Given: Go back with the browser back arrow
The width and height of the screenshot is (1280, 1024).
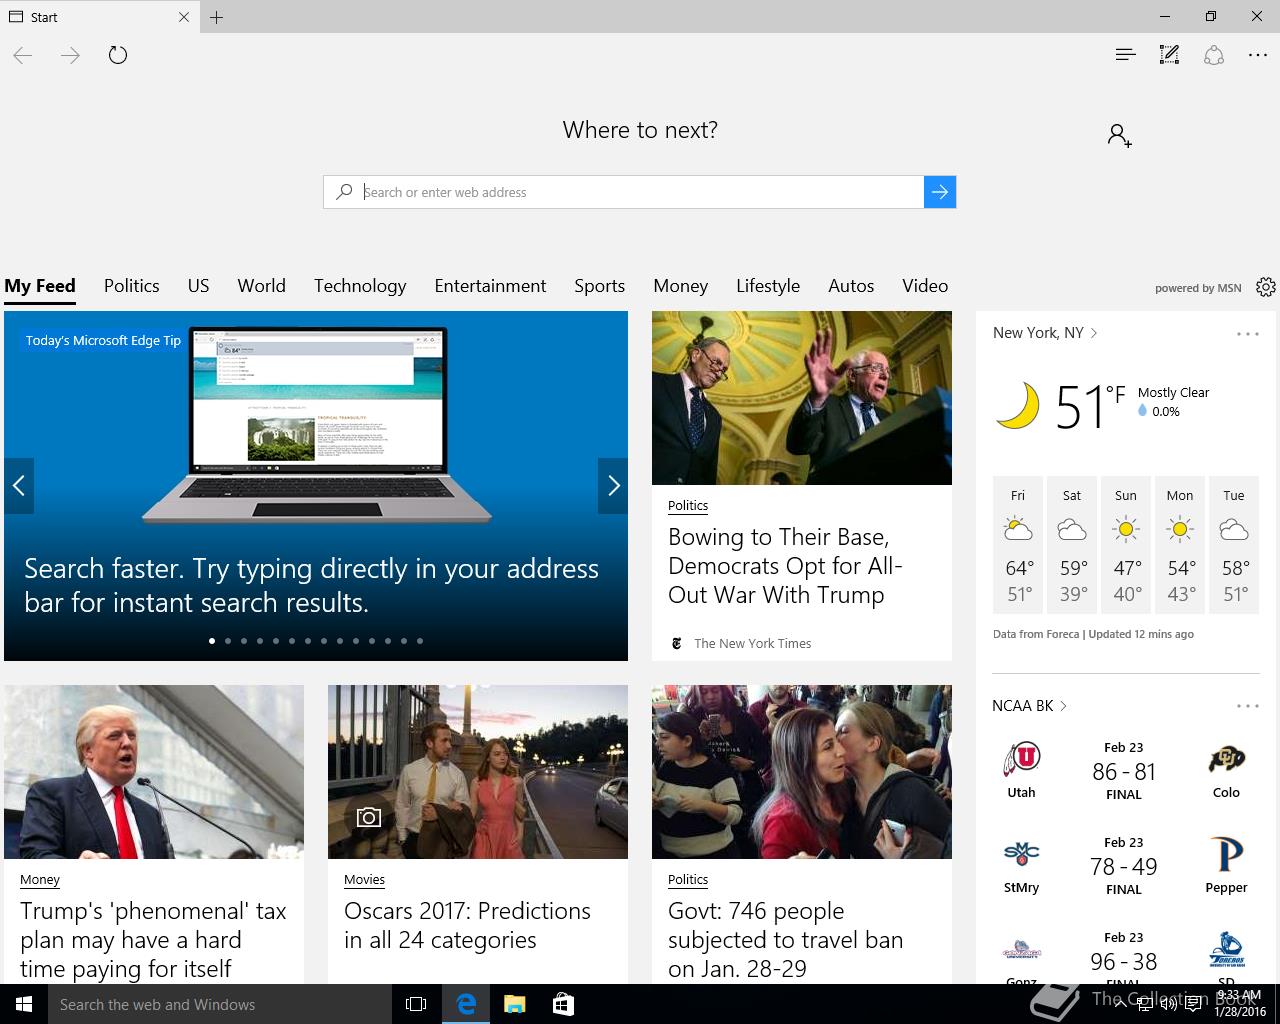Looking at the screenshot, I should (x=23, y=55).
